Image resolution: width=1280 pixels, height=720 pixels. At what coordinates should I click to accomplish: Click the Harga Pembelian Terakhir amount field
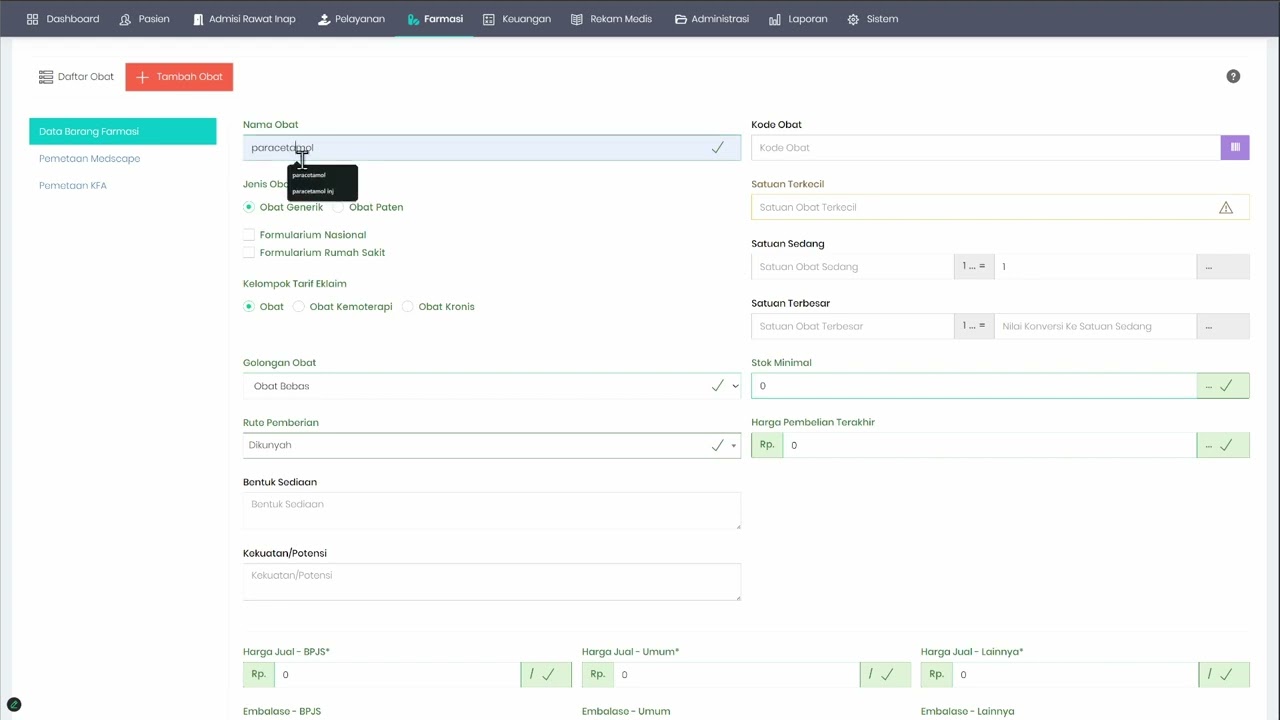[x=989, y=445]
